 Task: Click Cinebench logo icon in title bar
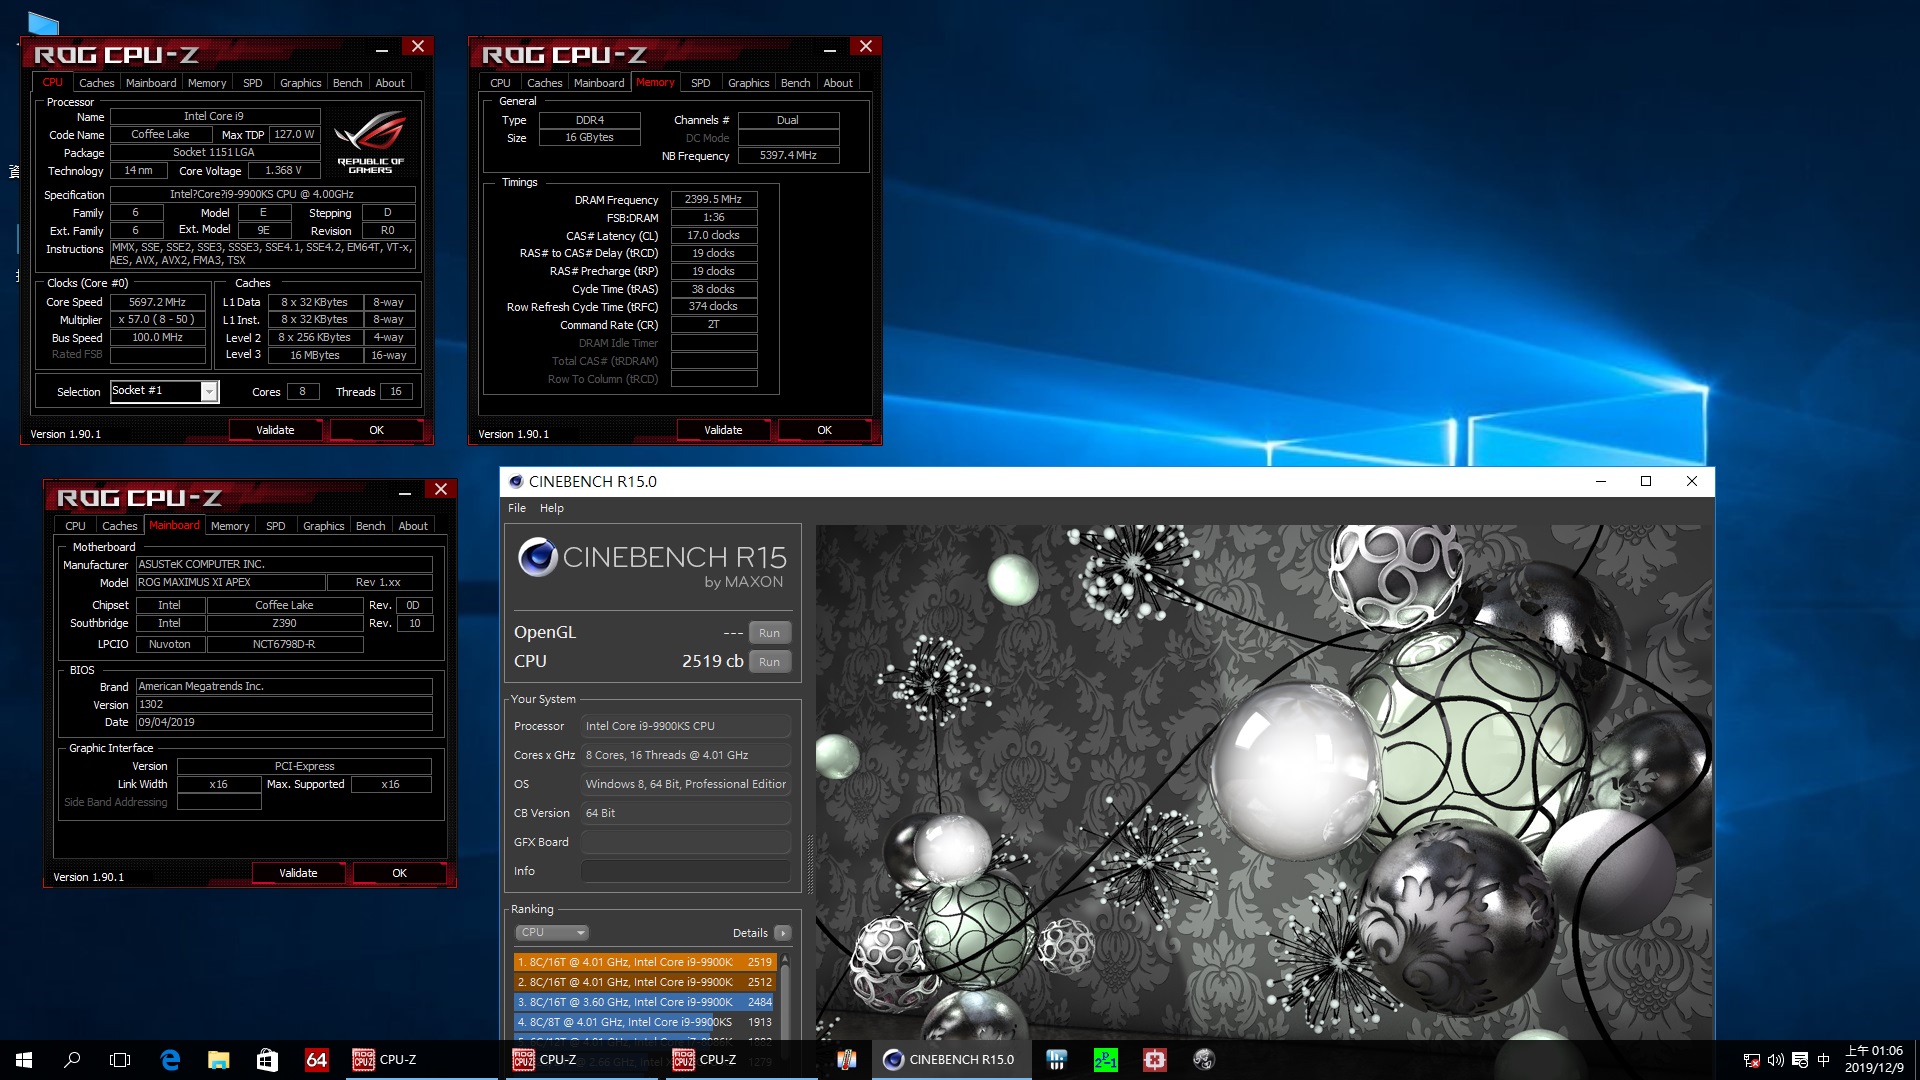[516, 481]
